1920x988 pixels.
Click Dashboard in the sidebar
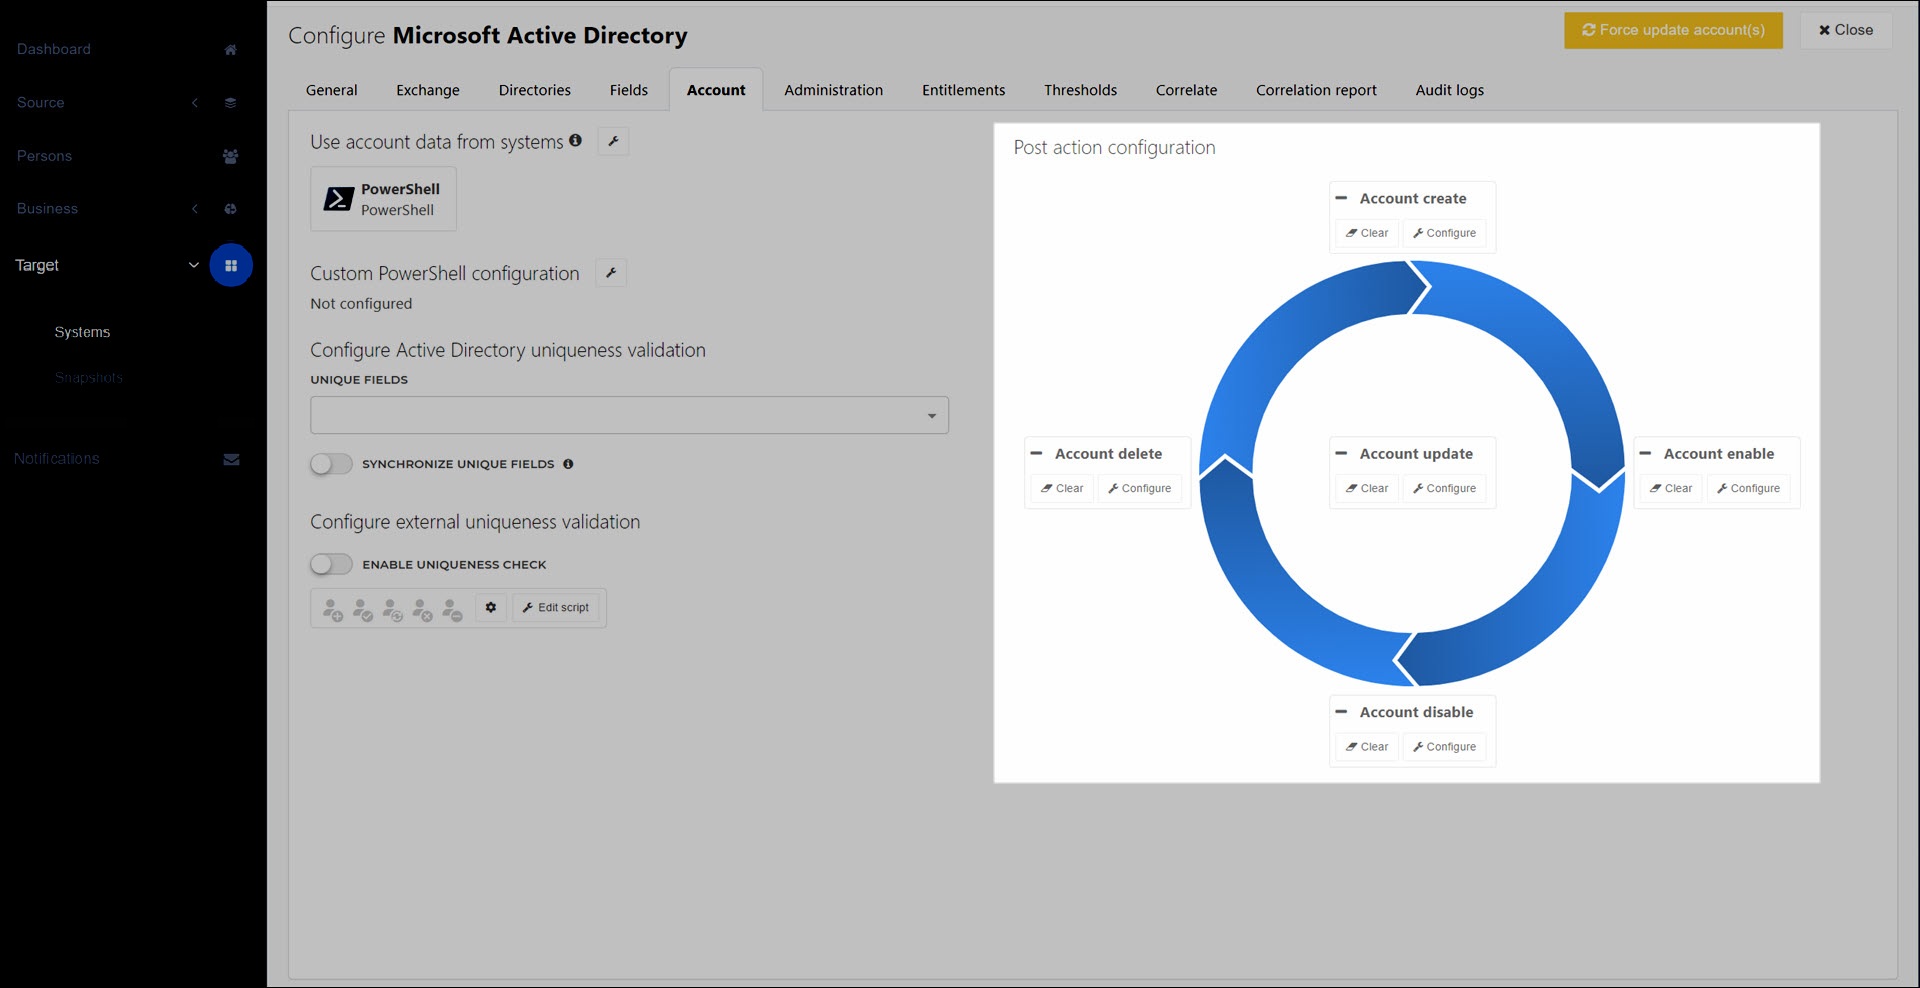click(x=54, y=49)
